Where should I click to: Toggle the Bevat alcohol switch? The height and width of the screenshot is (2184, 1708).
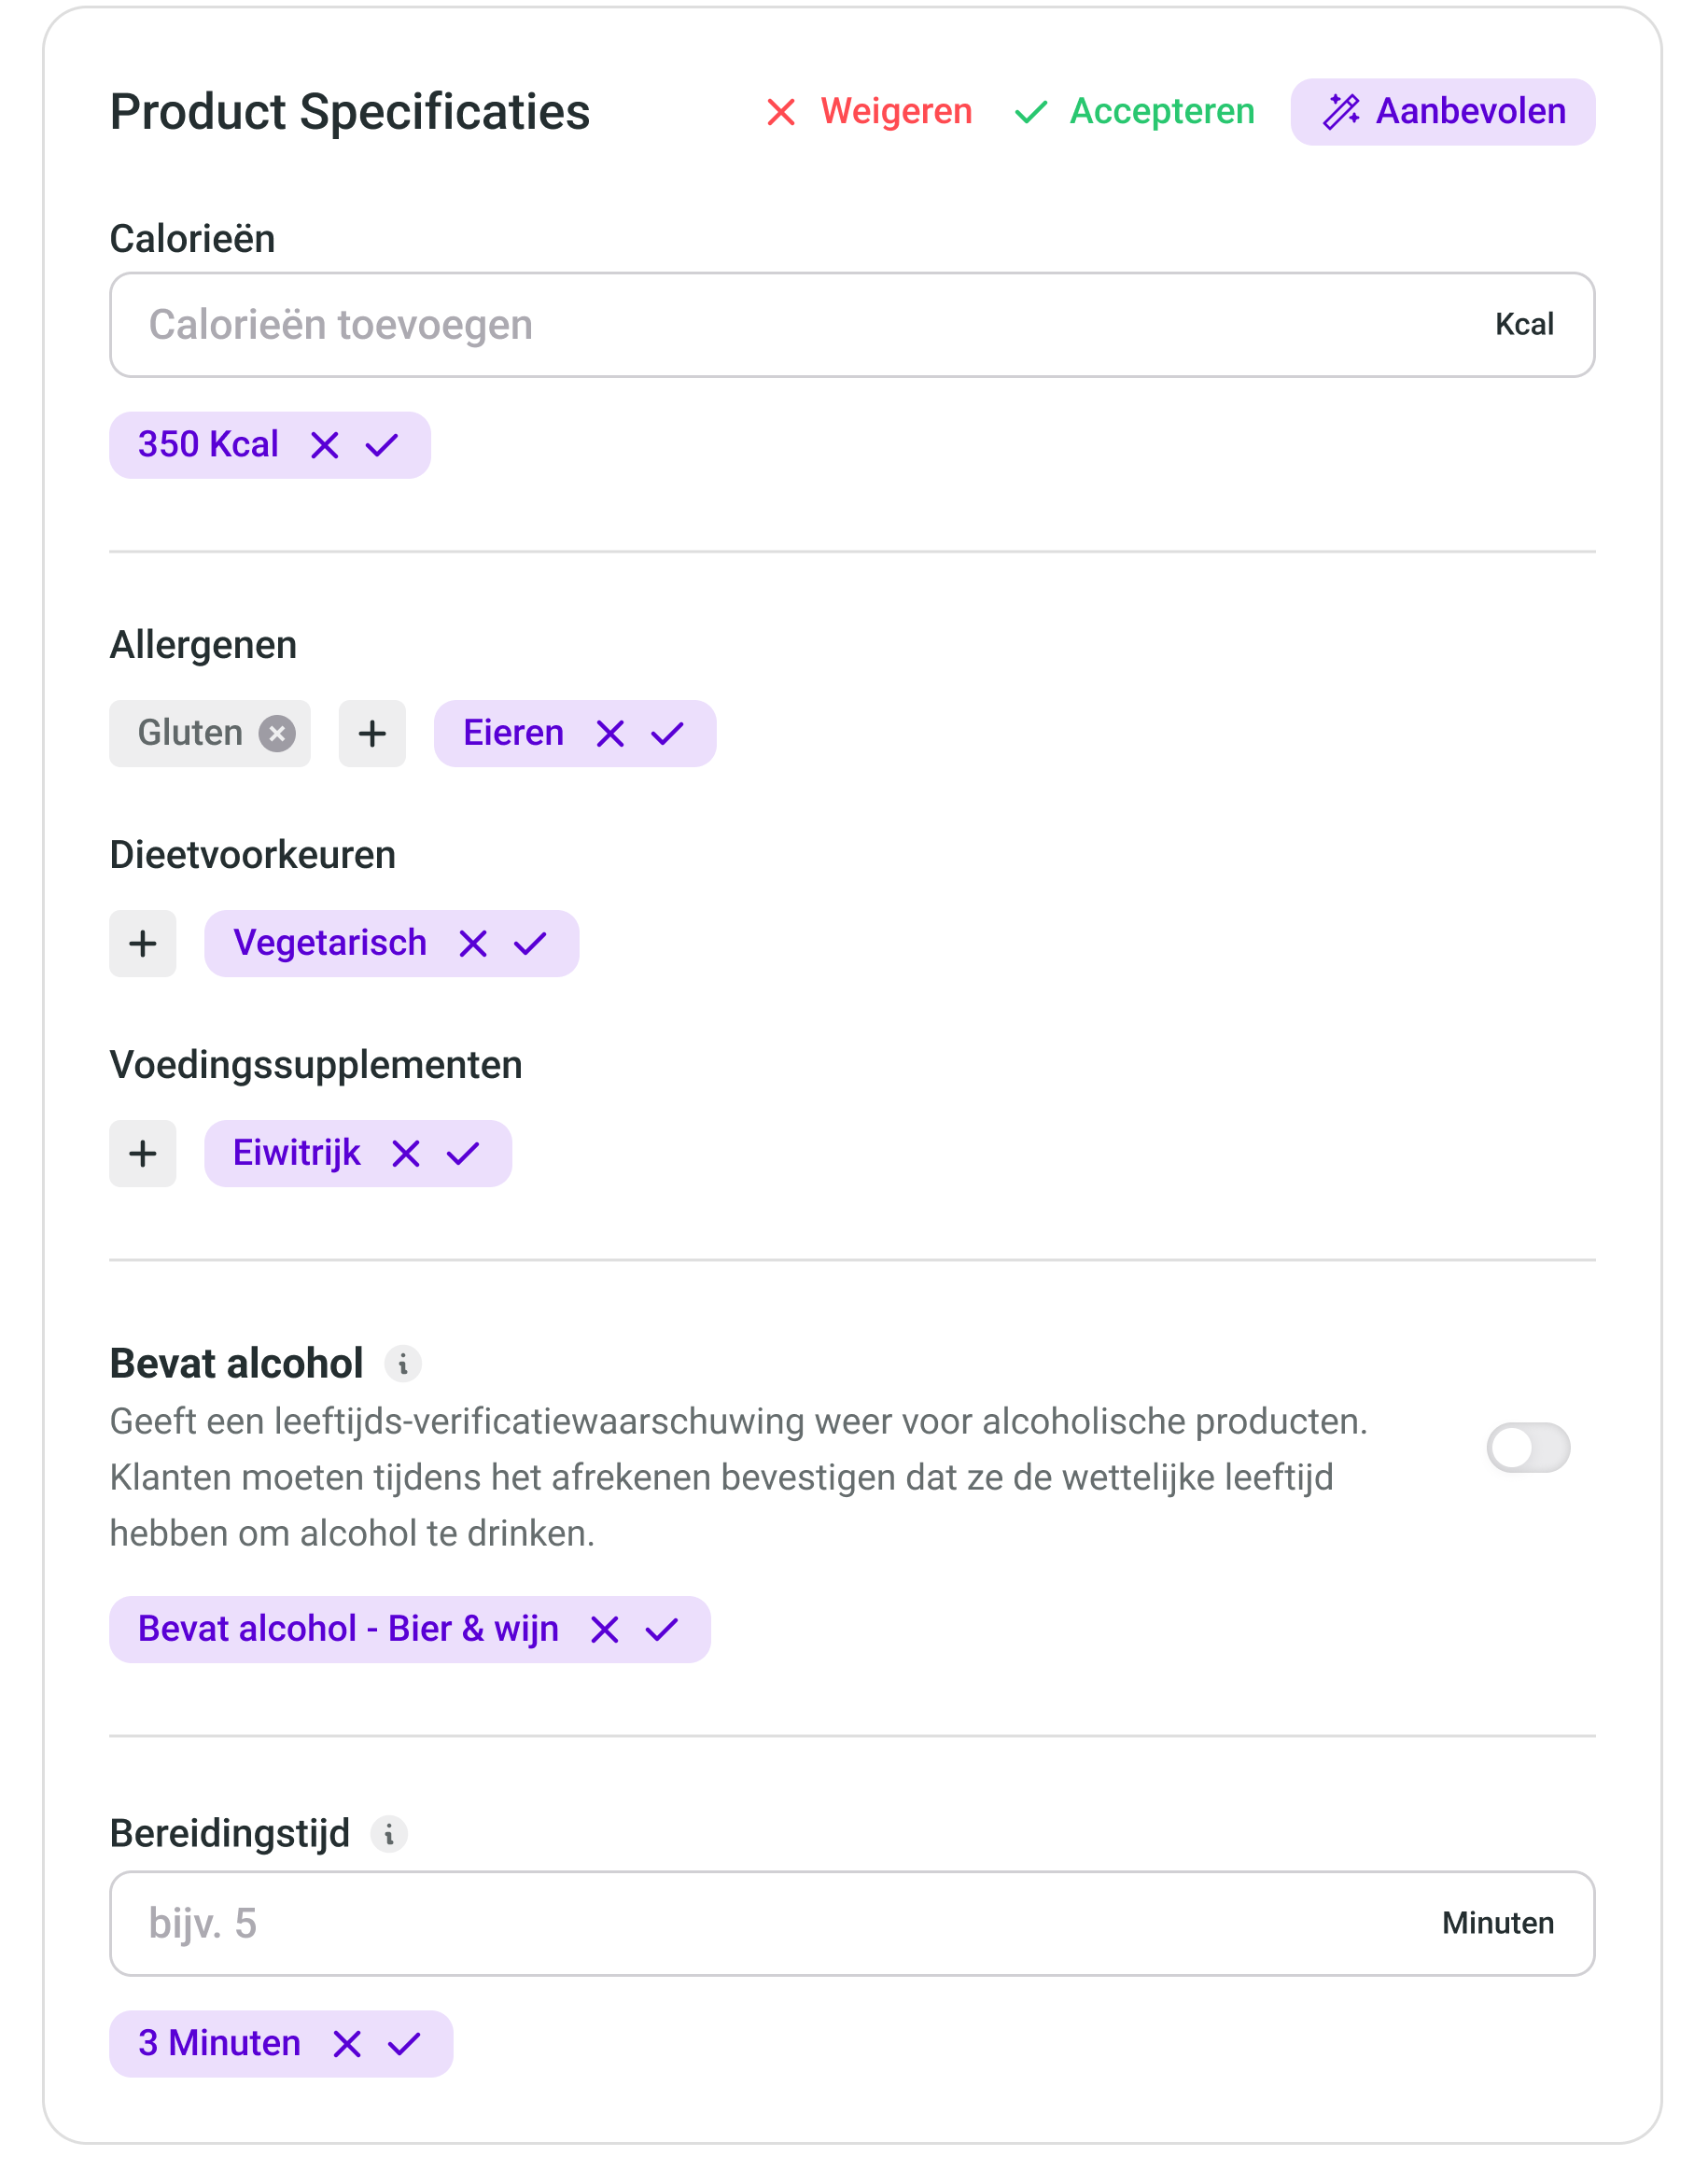tap(1527, 1448)
